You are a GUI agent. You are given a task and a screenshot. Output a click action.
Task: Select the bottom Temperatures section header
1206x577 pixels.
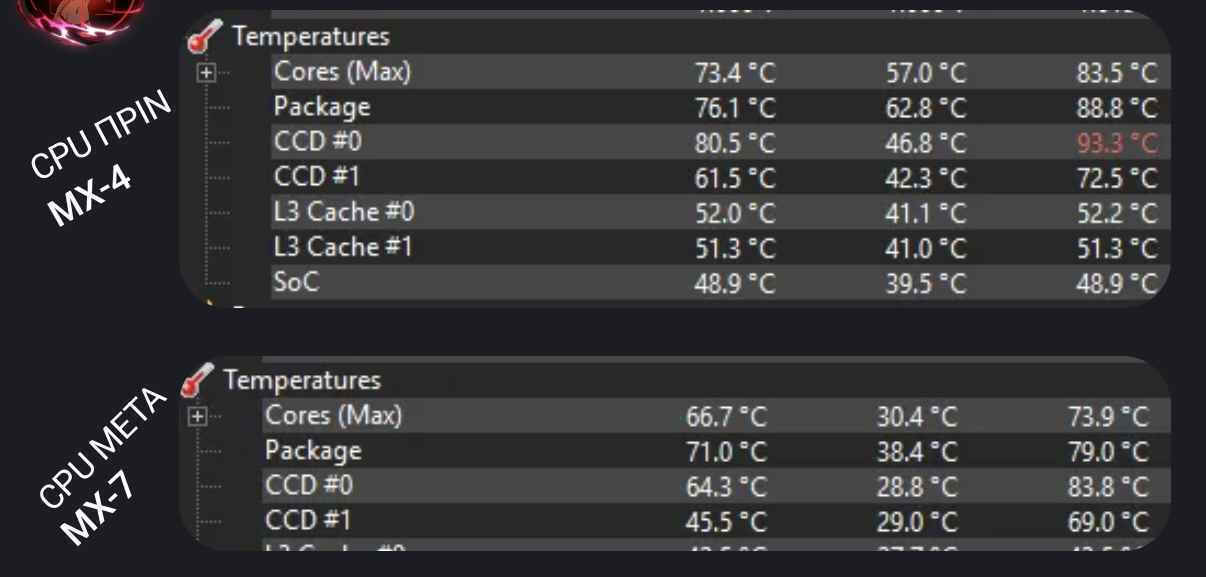[302, 381]
